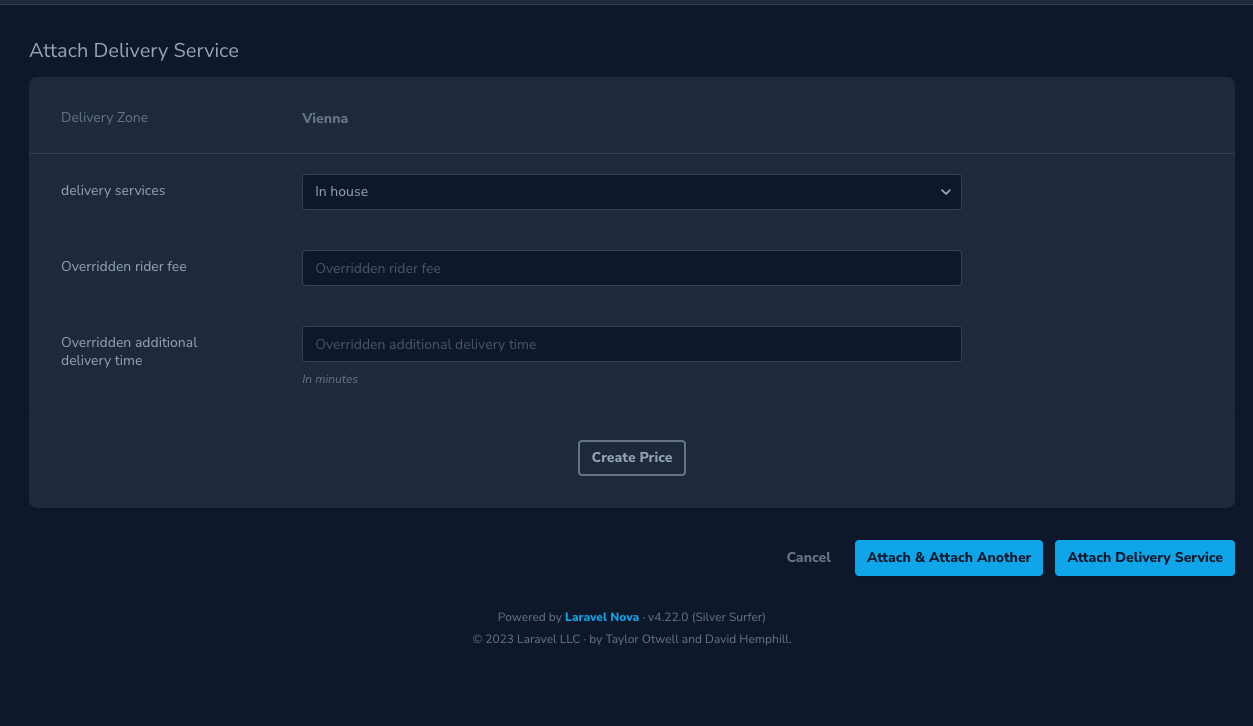
Task: Click the In minutes helper text
Action: [330, 378]
